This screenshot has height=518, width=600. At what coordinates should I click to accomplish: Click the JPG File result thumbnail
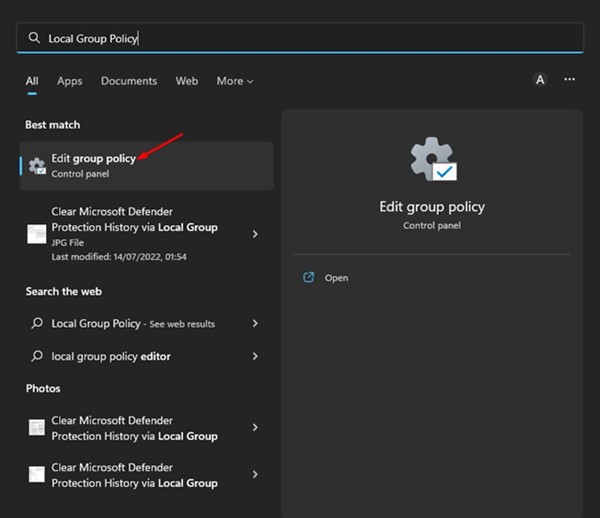pyautogui.click(x=37, y=234)
